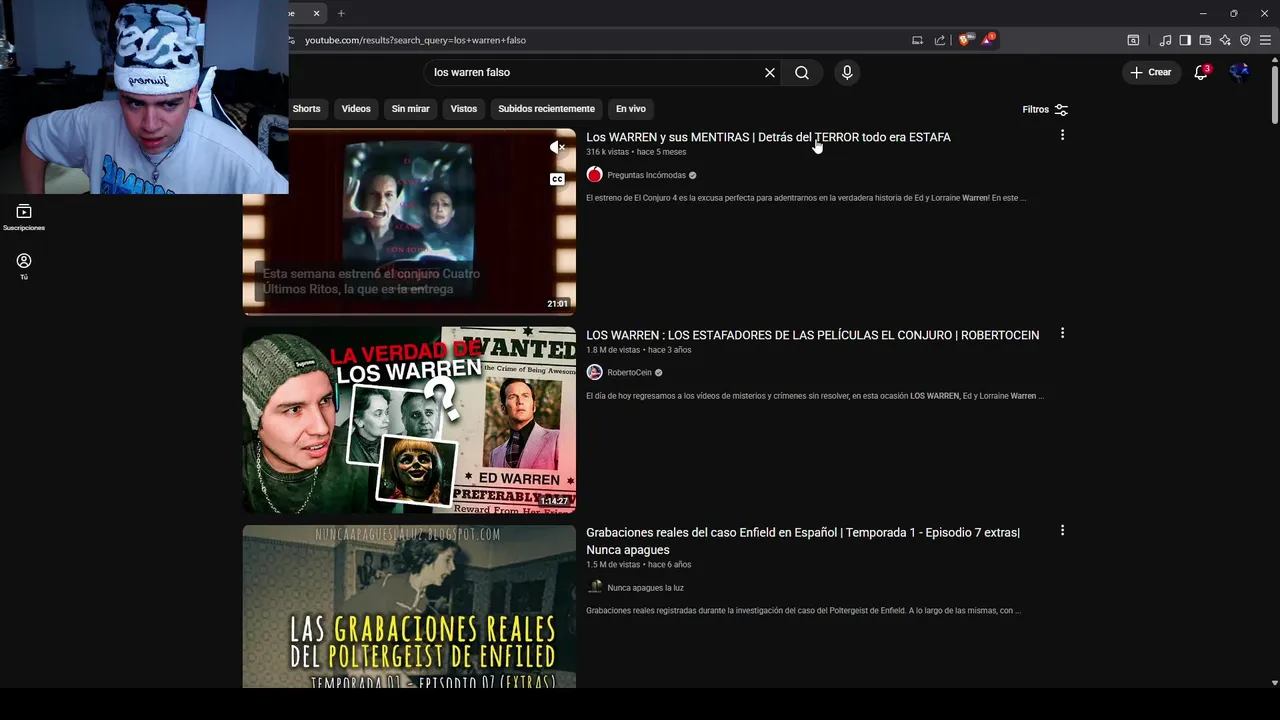This screenshot has height=720, width=1280.
Task: Select the Videos filter chip
Action: [x=356, y=109]
